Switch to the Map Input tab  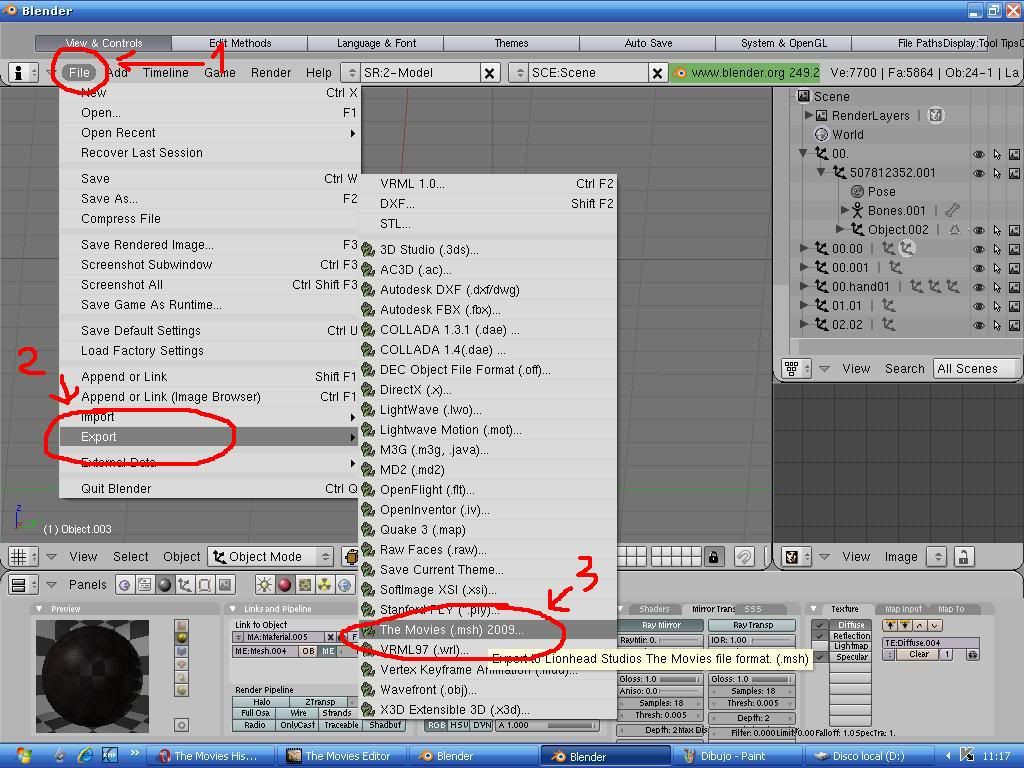(x=903, y=609)
